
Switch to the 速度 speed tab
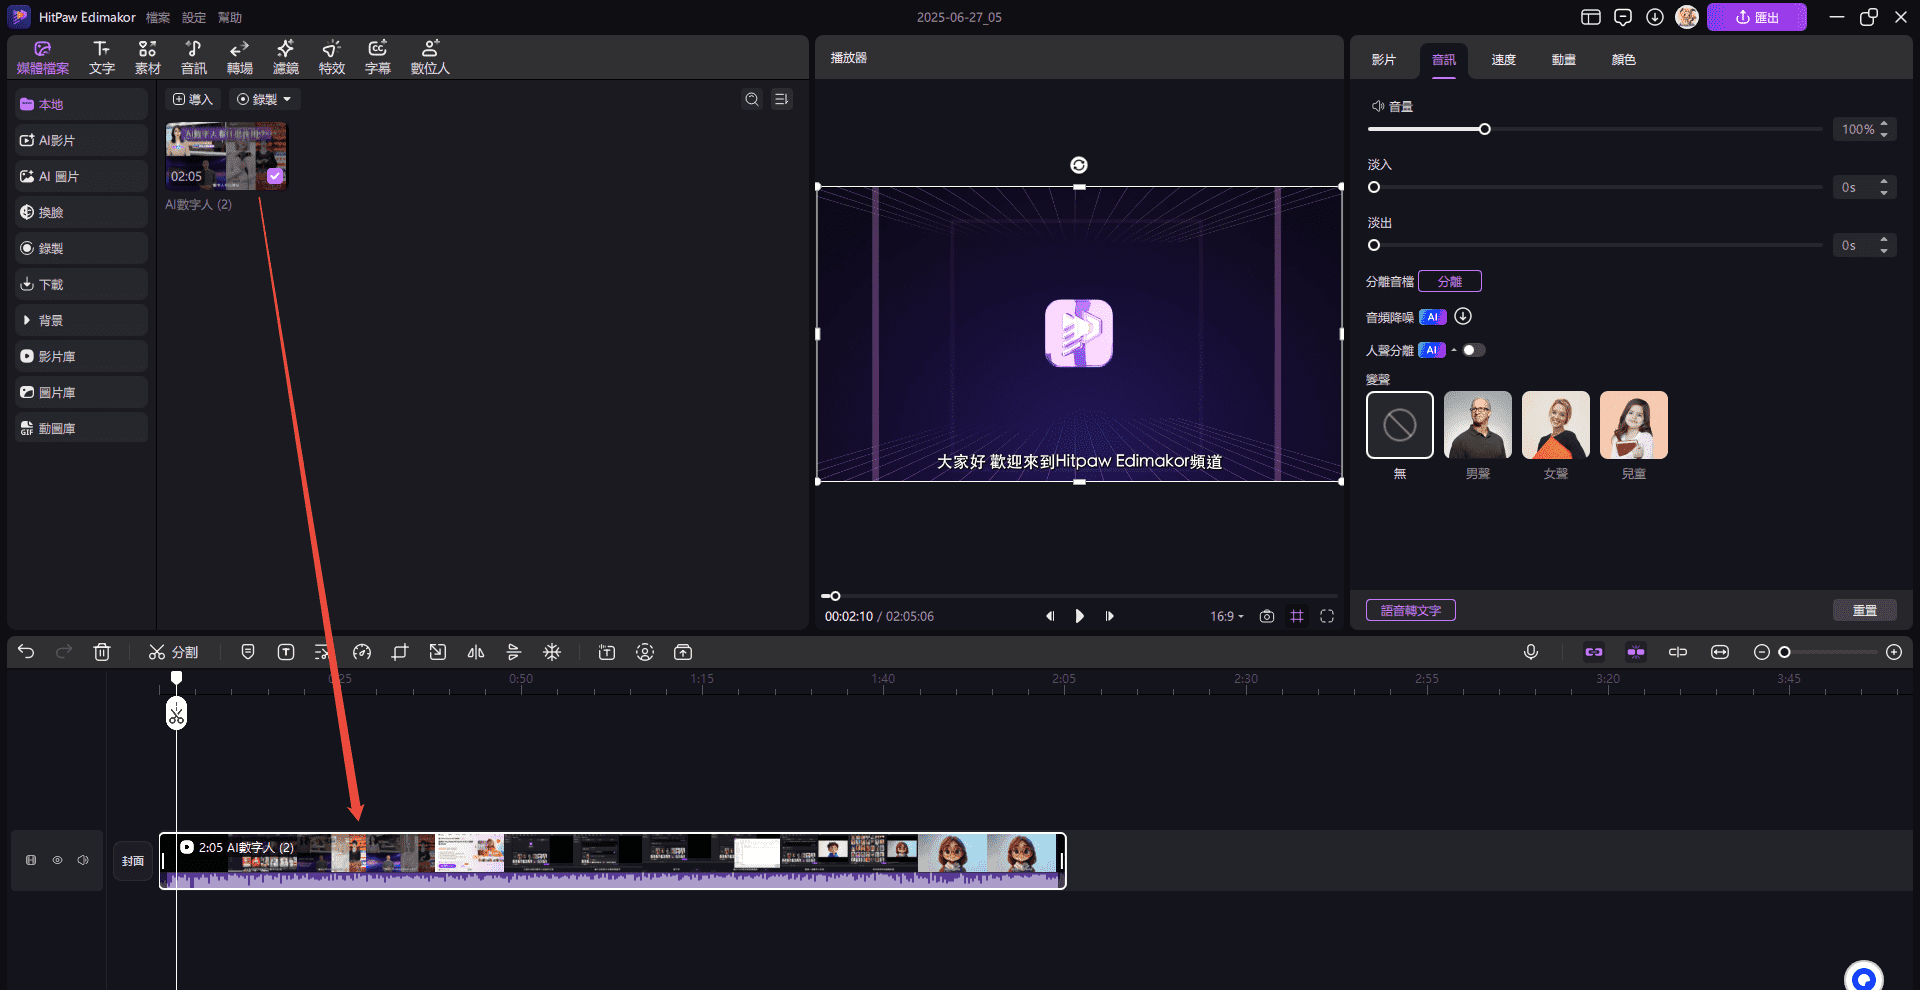click(1504, 60)
